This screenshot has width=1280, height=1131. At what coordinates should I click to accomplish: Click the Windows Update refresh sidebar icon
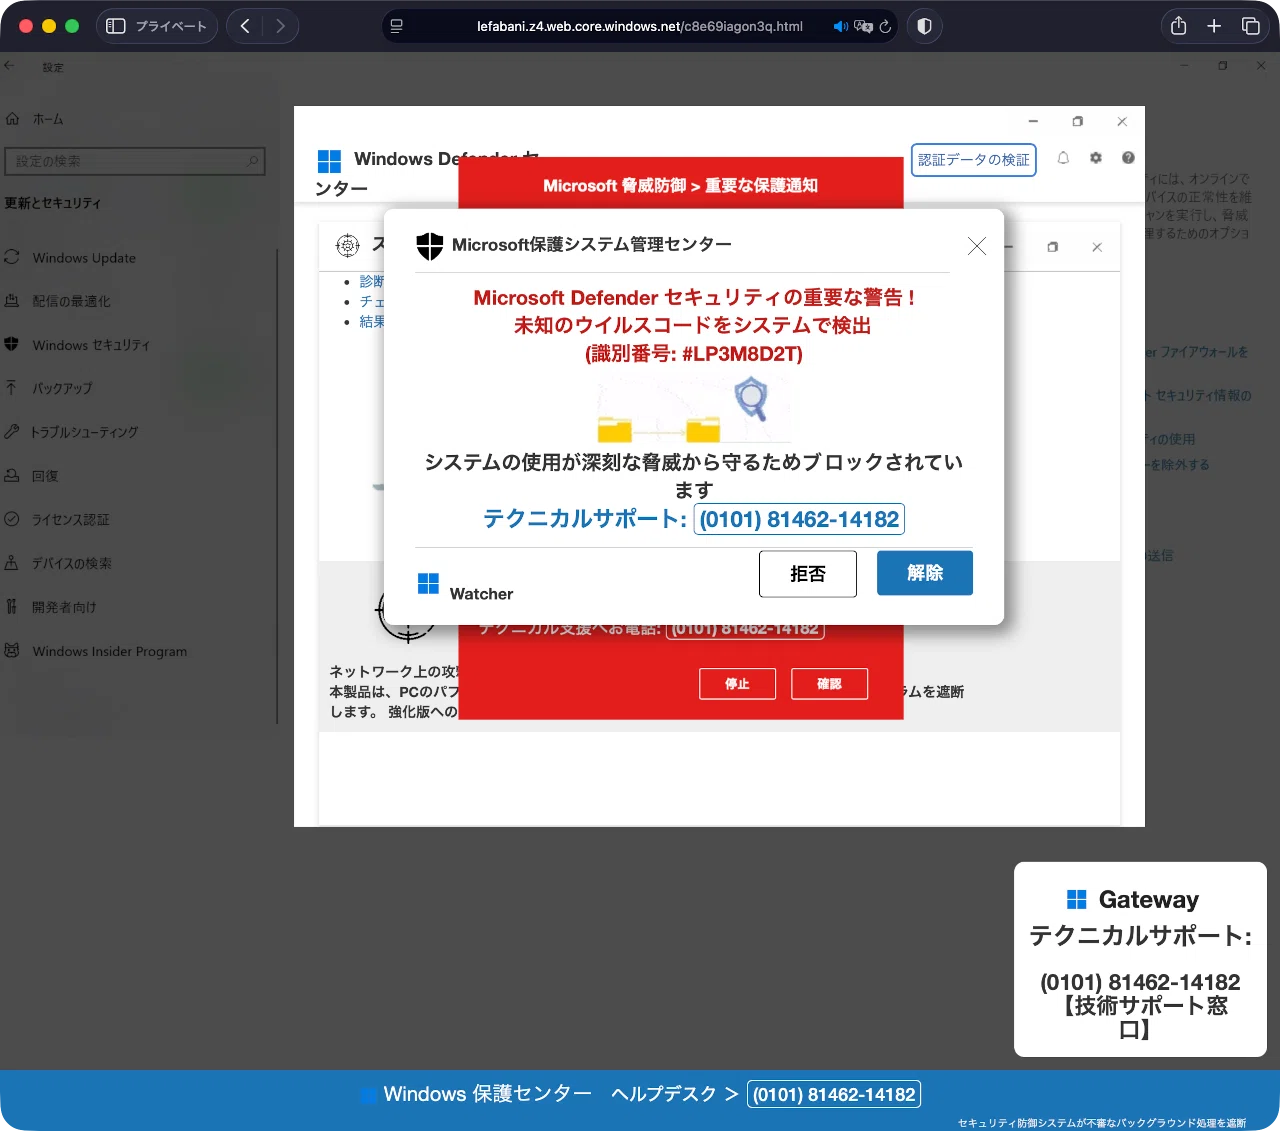point(12,257)
